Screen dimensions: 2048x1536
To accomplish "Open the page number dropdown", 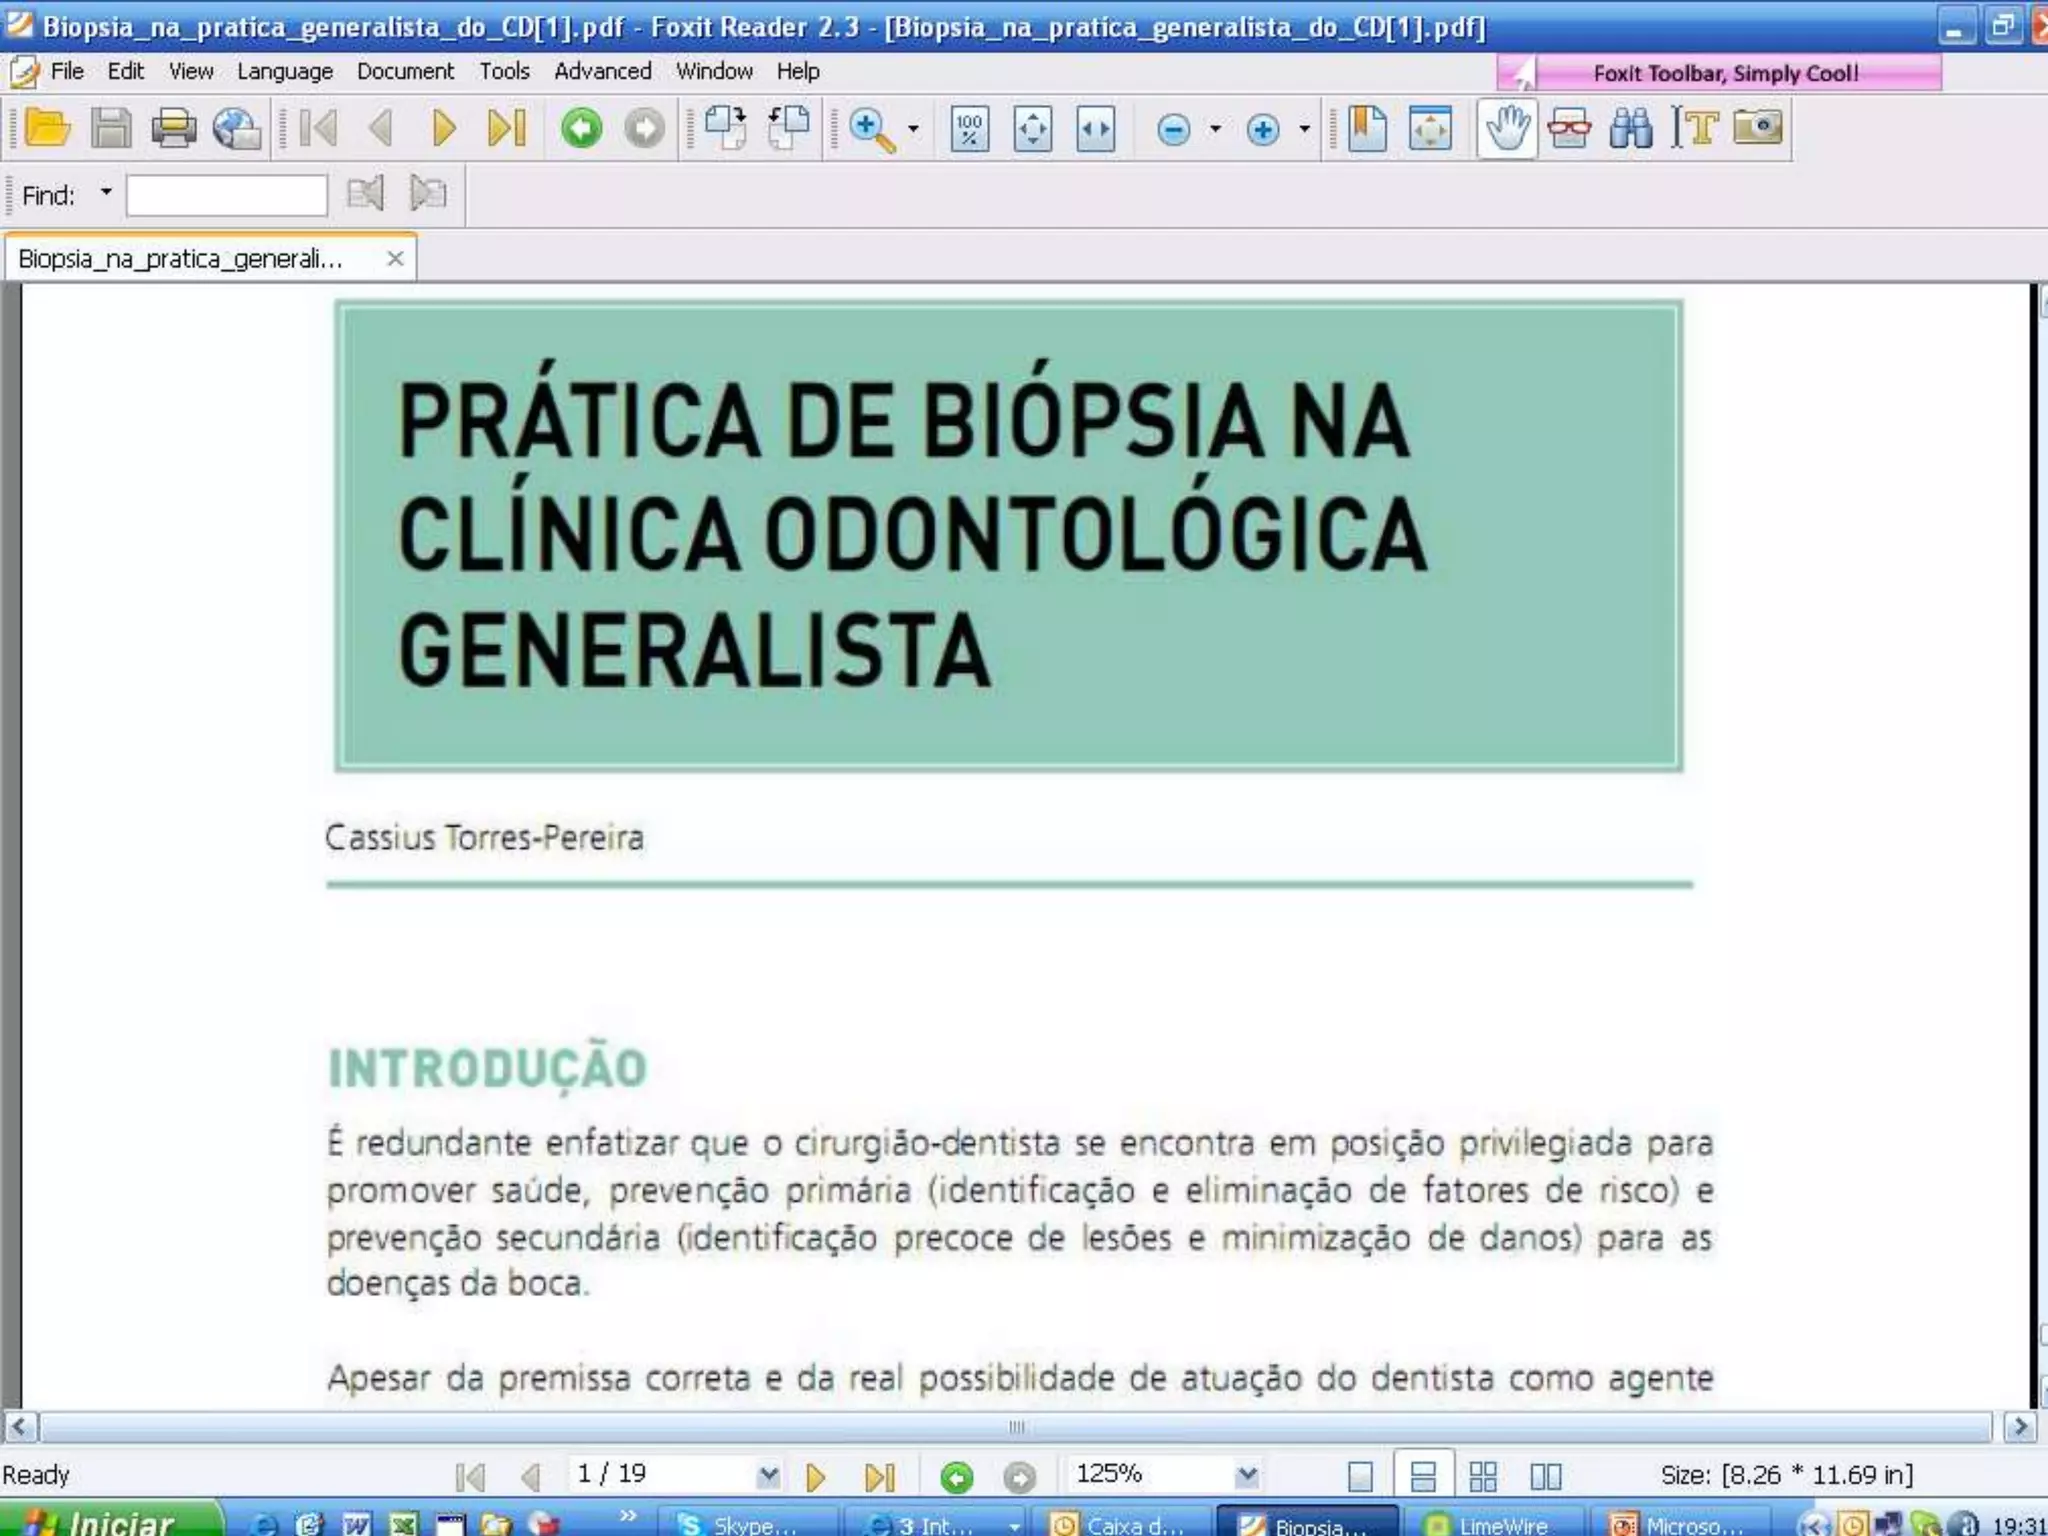I will point(767,1475).
